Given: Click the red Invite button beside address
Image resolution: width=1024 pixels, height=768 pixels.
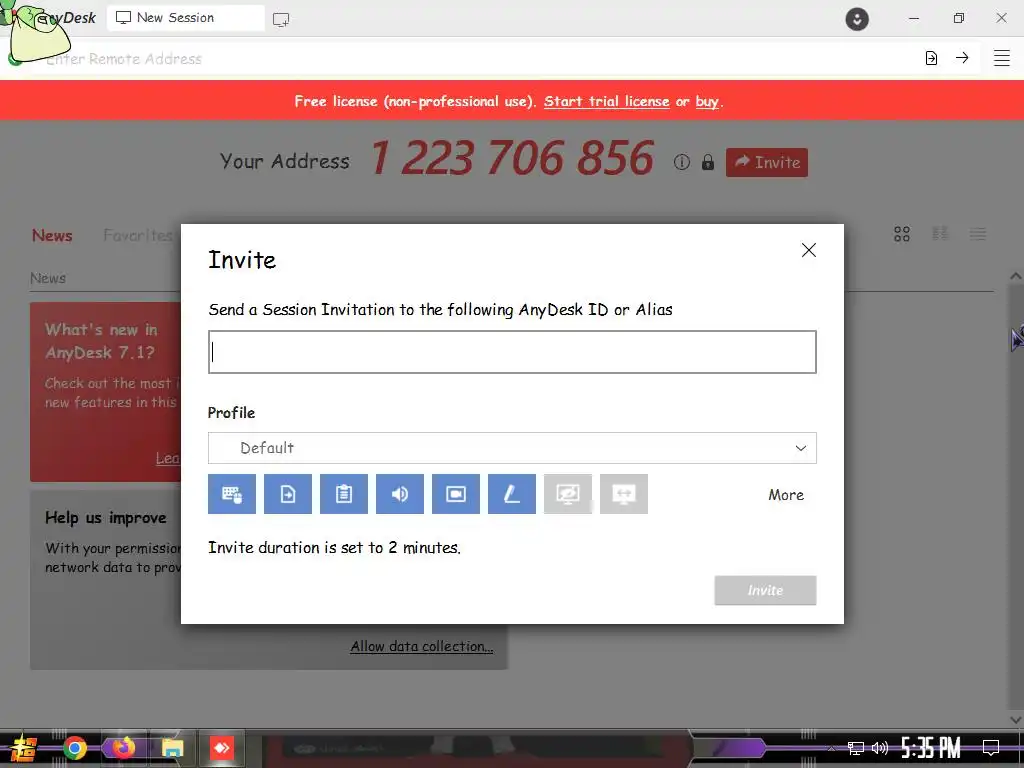Looking at the screenshot, I should (x=767, y=162).
